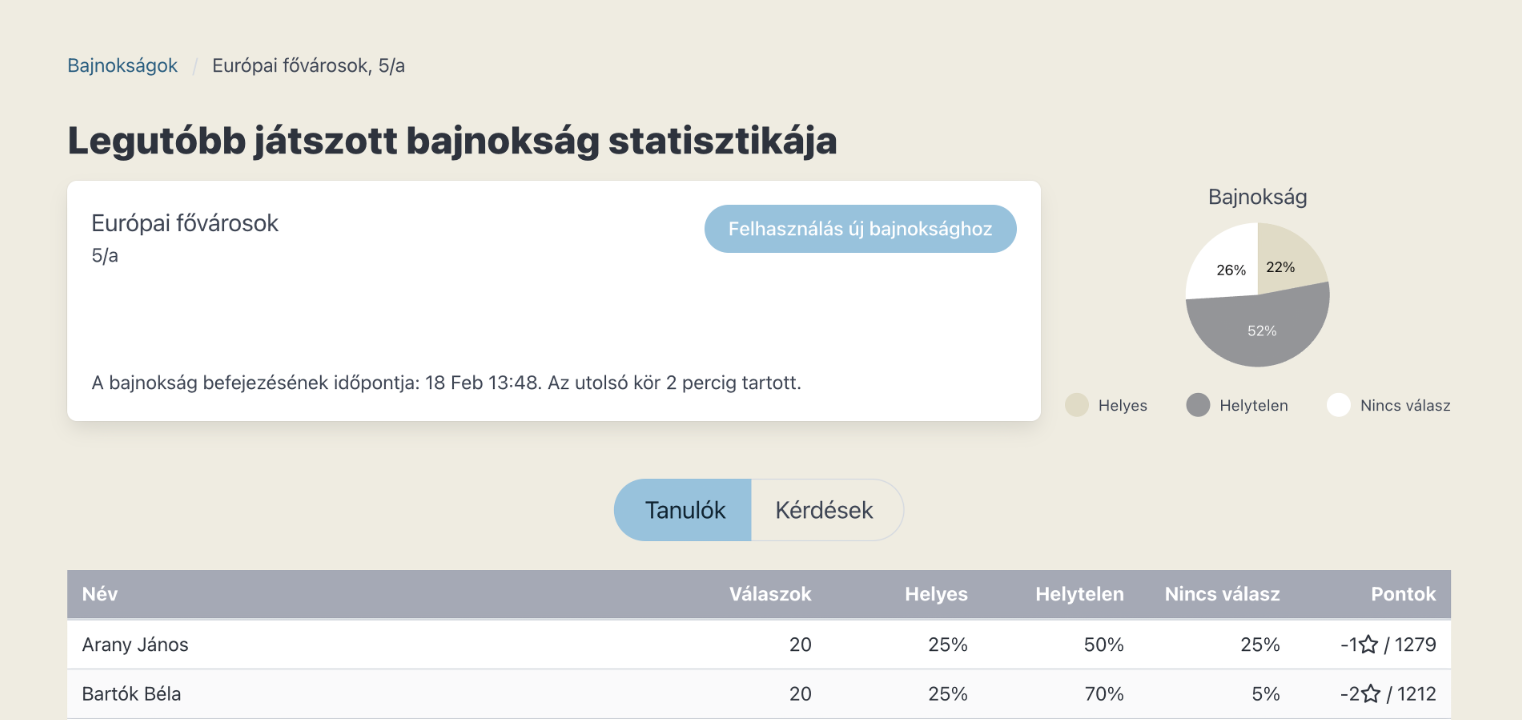Switch to the Kérdések tab
Image resolution: width=1522 pixels, height=720 pixels.
(x=825, y=510)
